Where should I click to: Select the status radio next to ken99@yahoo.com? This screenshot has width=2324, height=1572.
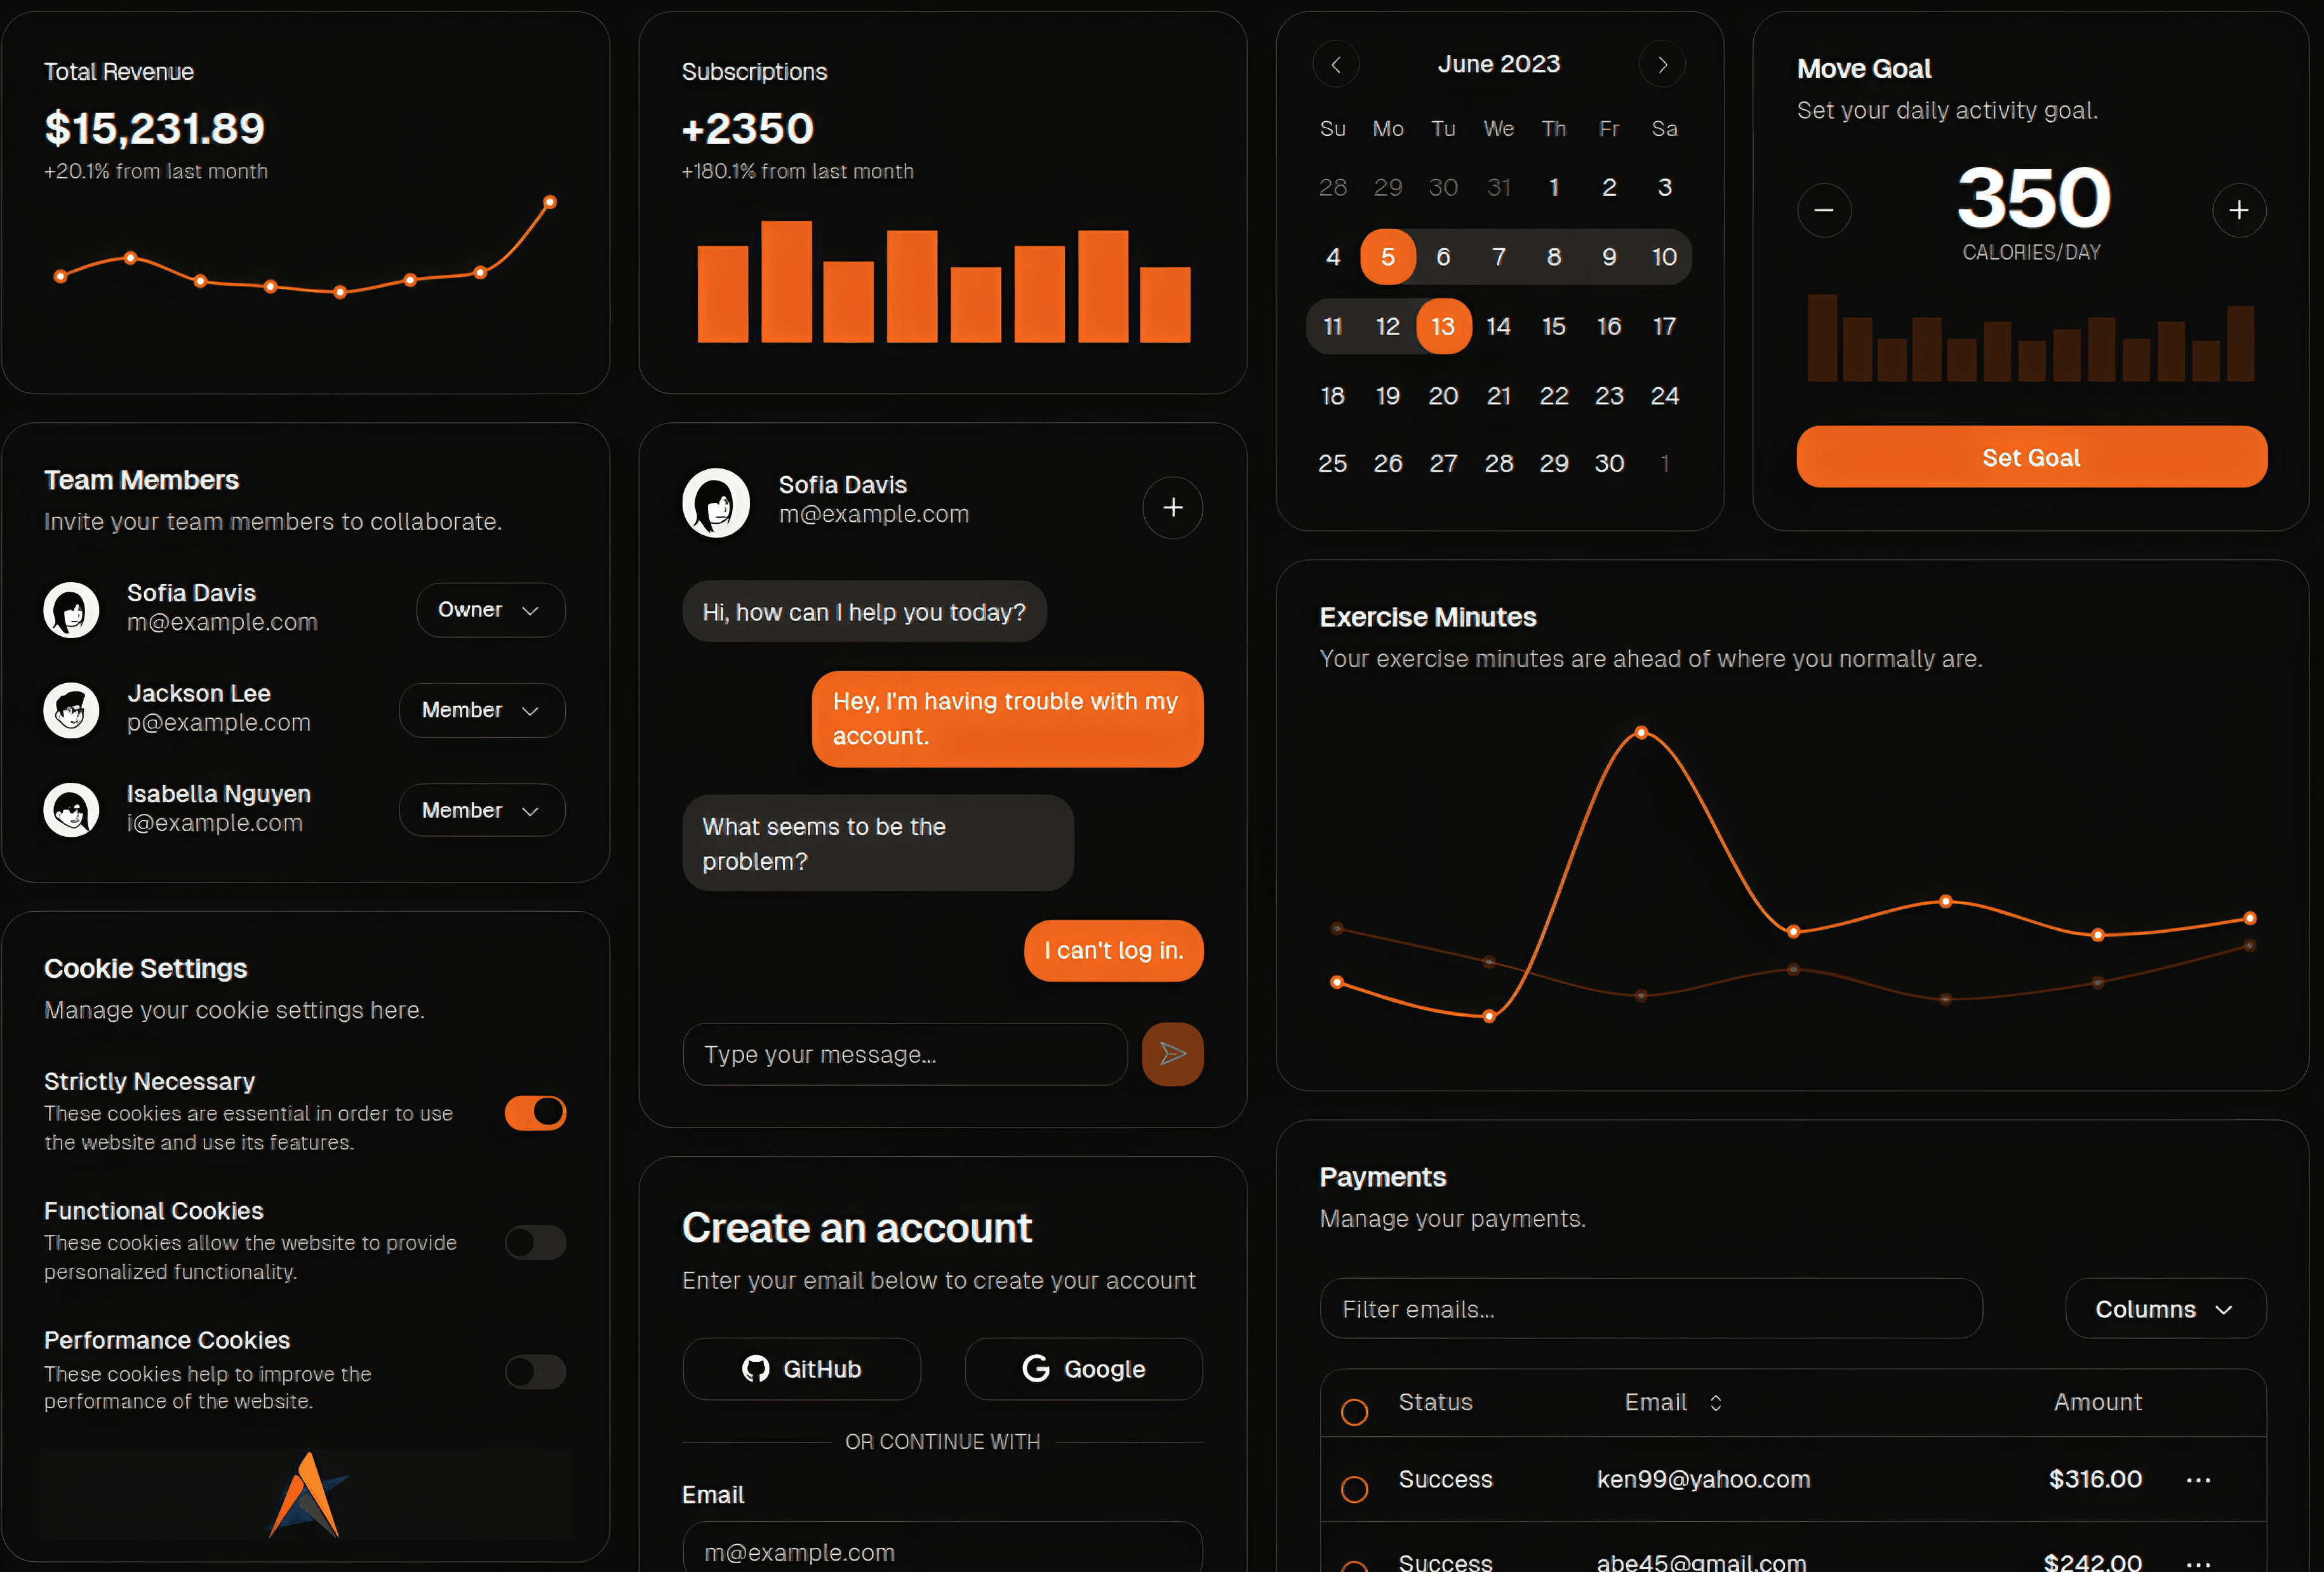pyautogui.click(x=1355, y=1488)
